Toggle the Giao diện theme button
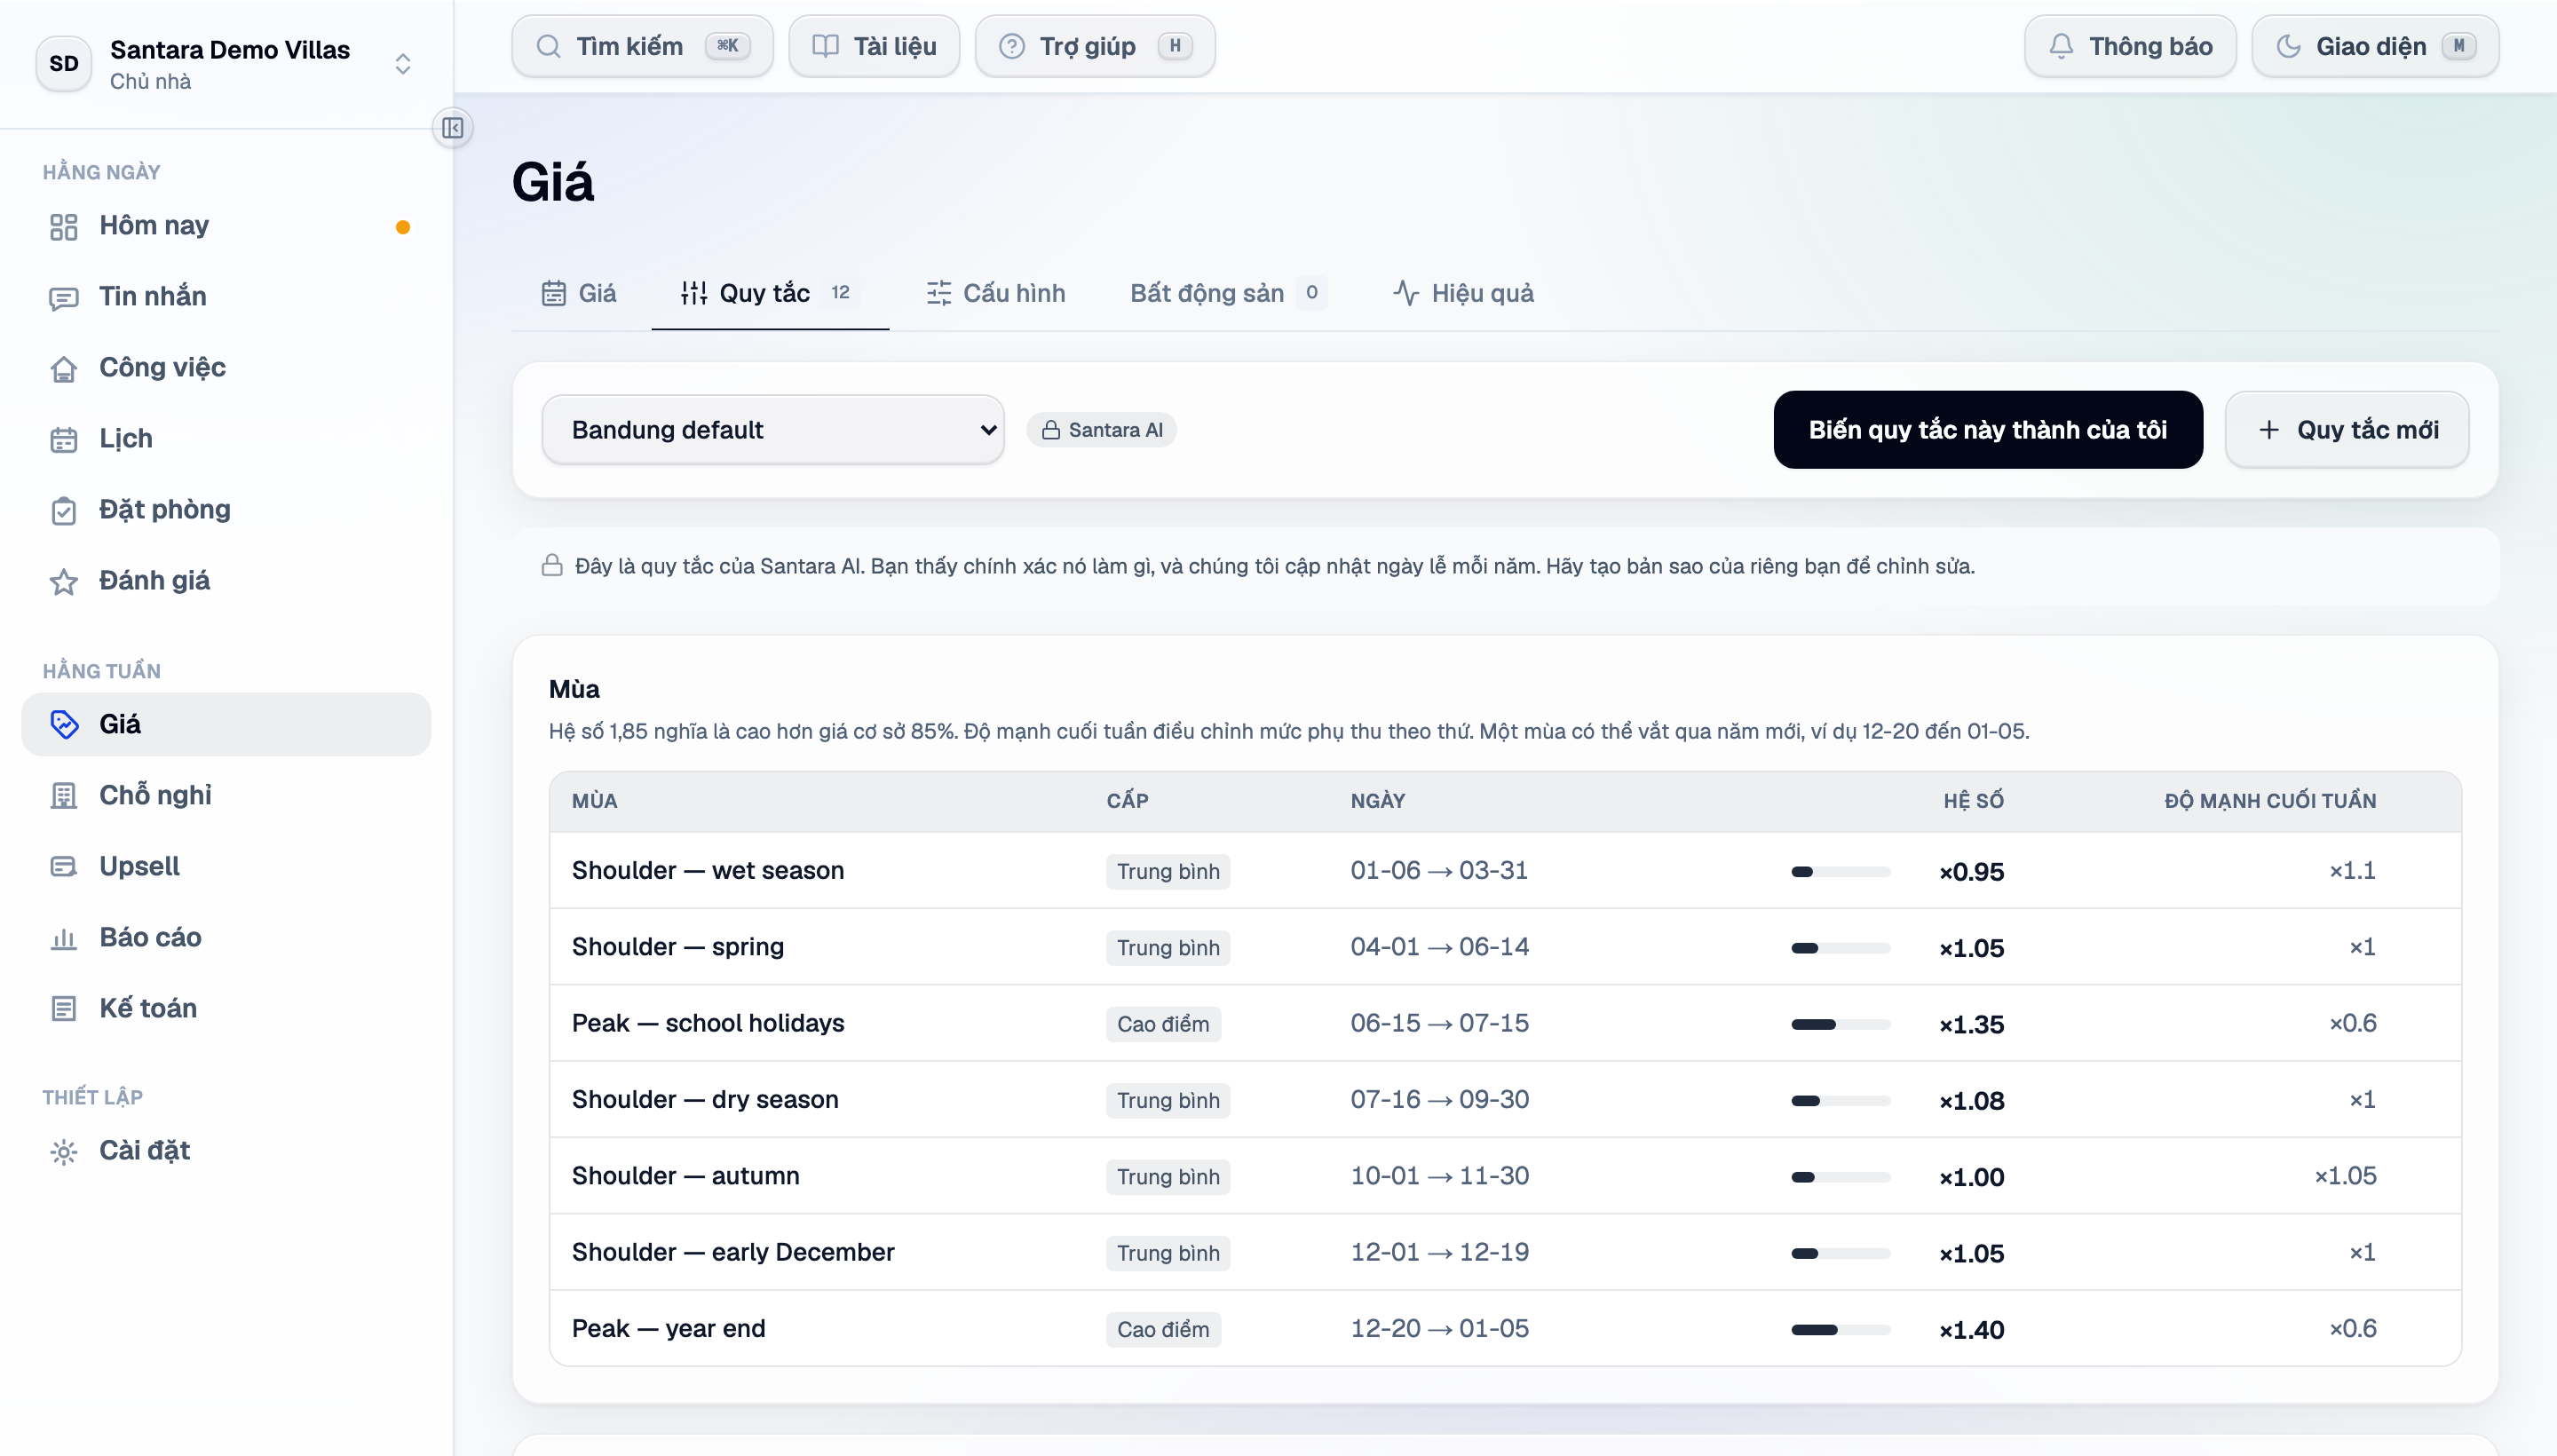The height and width of the screenshot is (1456, 2557). pyautogui.click(x=2375, y=46)
